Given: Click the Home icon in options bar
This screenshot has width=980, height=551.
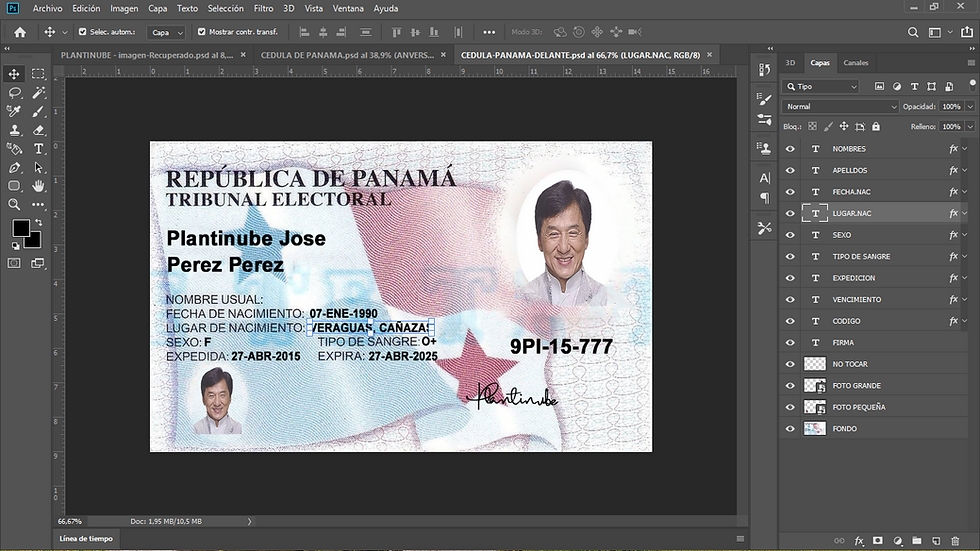Looking at the screenshot, I should tap(20, 32).
